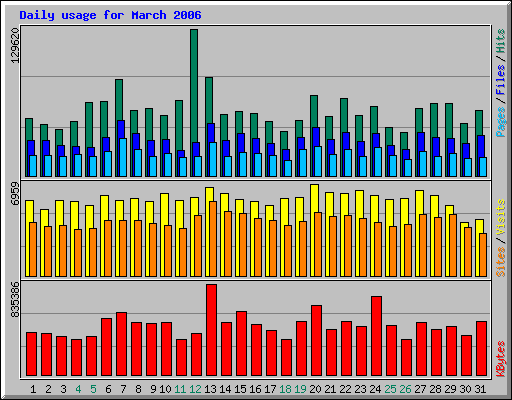Image resolution: width=512 pixels, height=400 pixels.
Task: Click the yellow 'Visits' legend label
Action: [x=501, y=218]
